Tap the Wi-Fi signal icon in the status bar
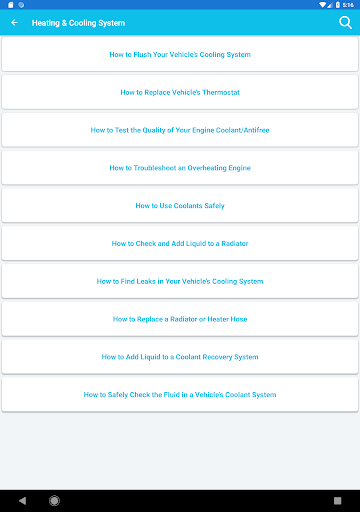 point(322,5)
